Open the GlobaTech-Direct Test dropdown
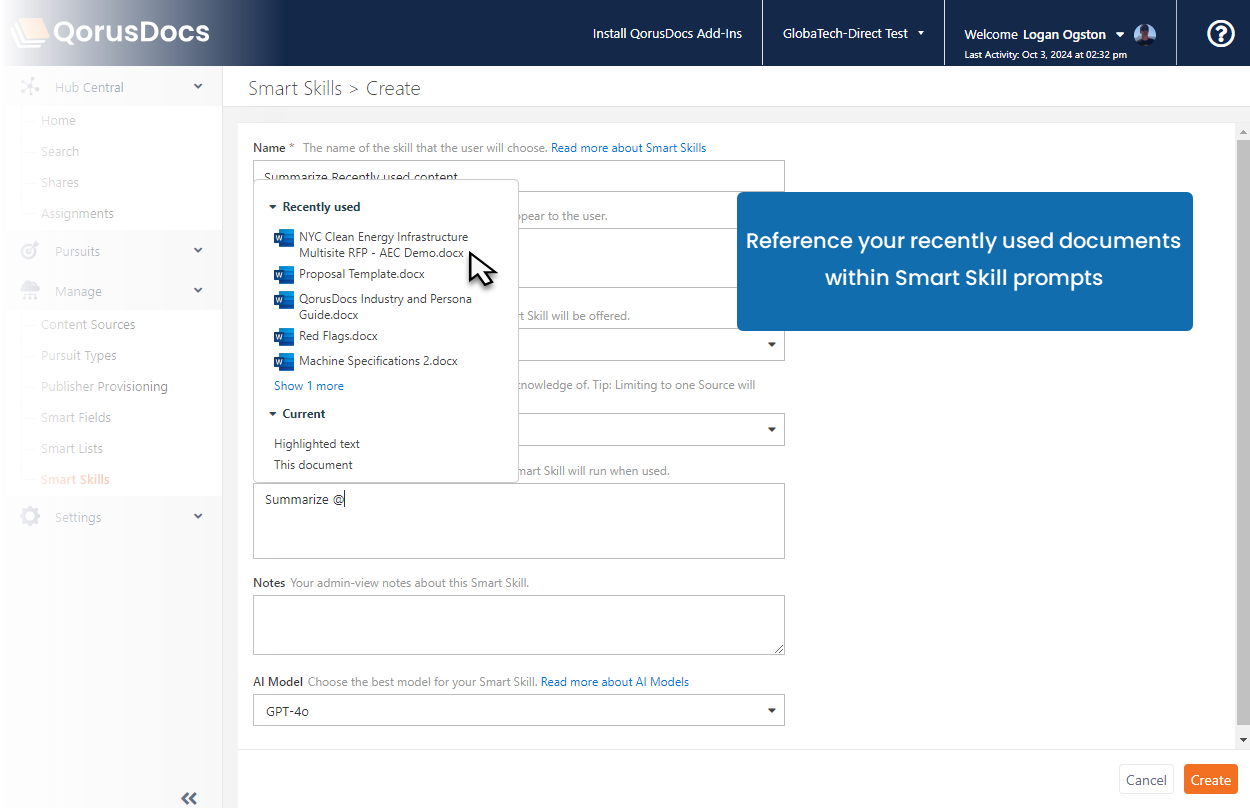The height and width of the screenshot is (808, 1250). [853, 33]
